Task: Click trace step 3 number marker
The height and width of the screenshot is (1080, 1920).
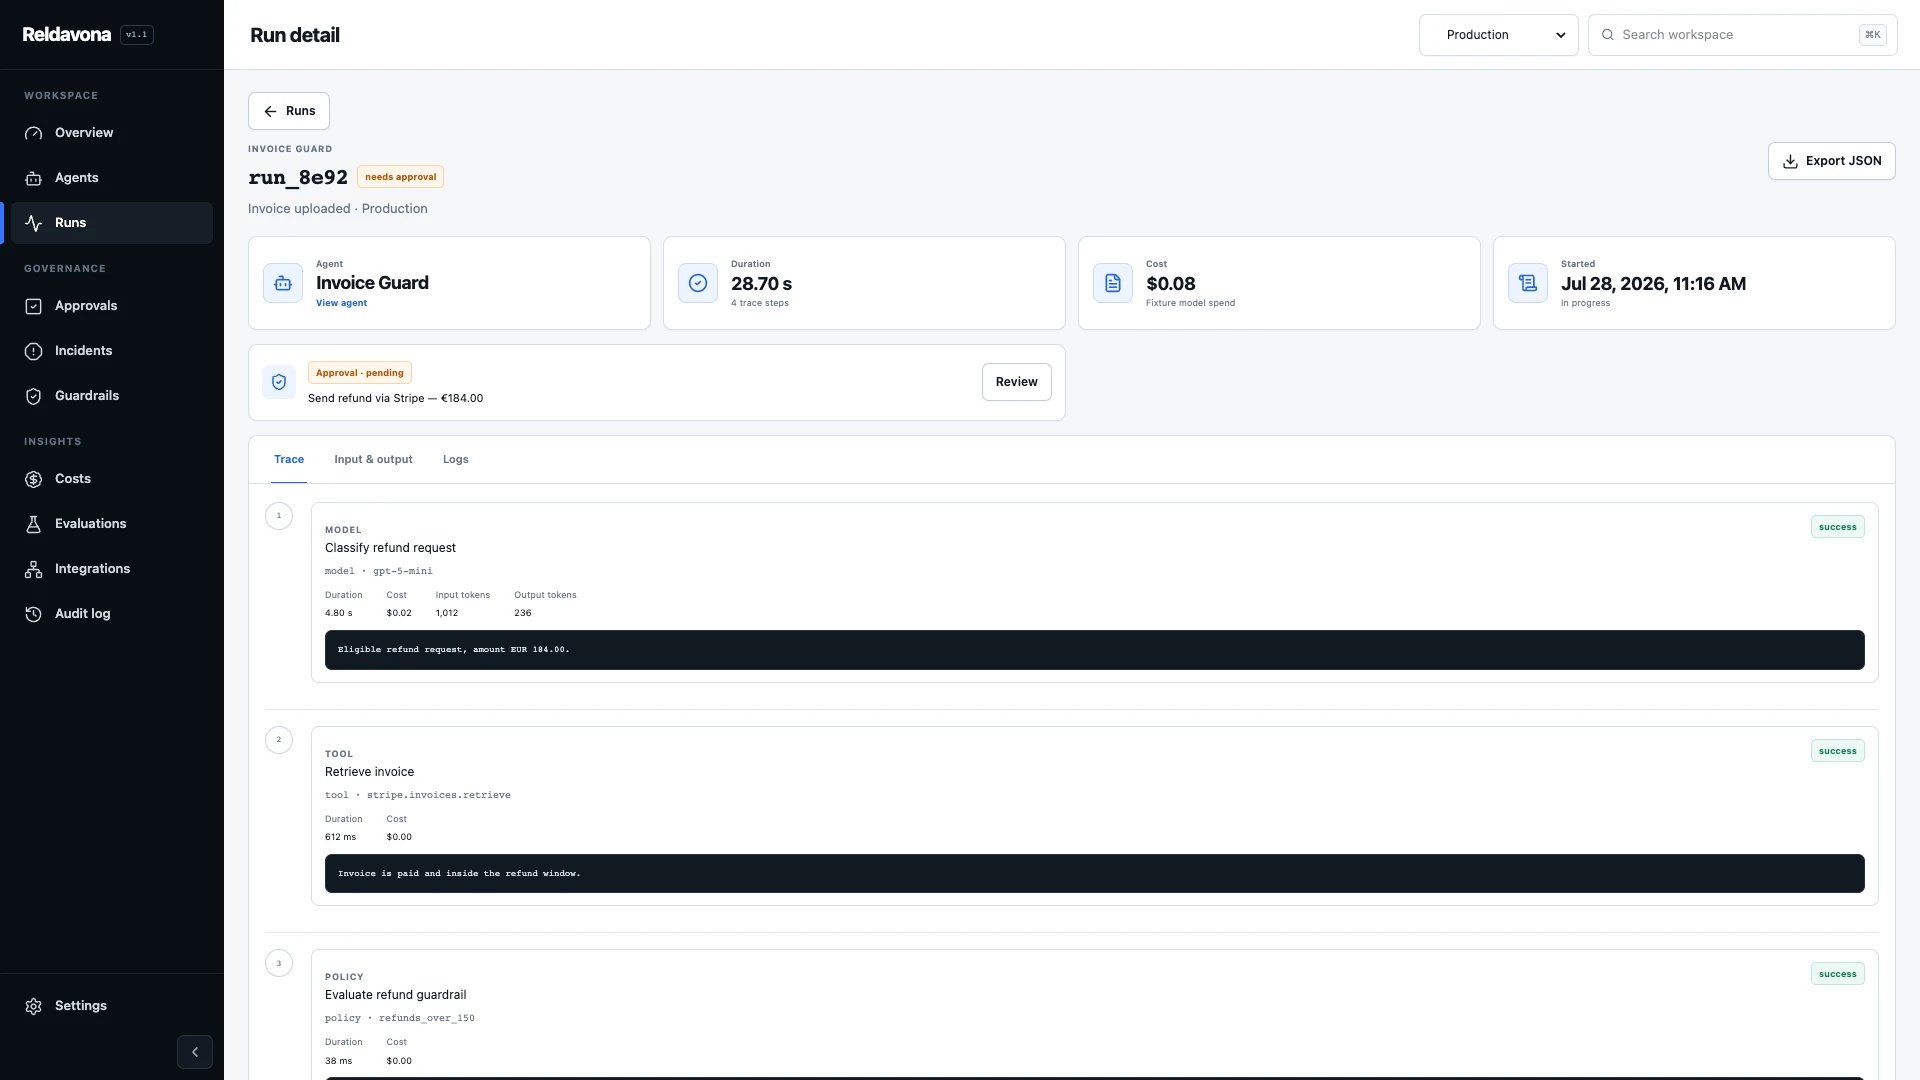Action: pos(279,963)
